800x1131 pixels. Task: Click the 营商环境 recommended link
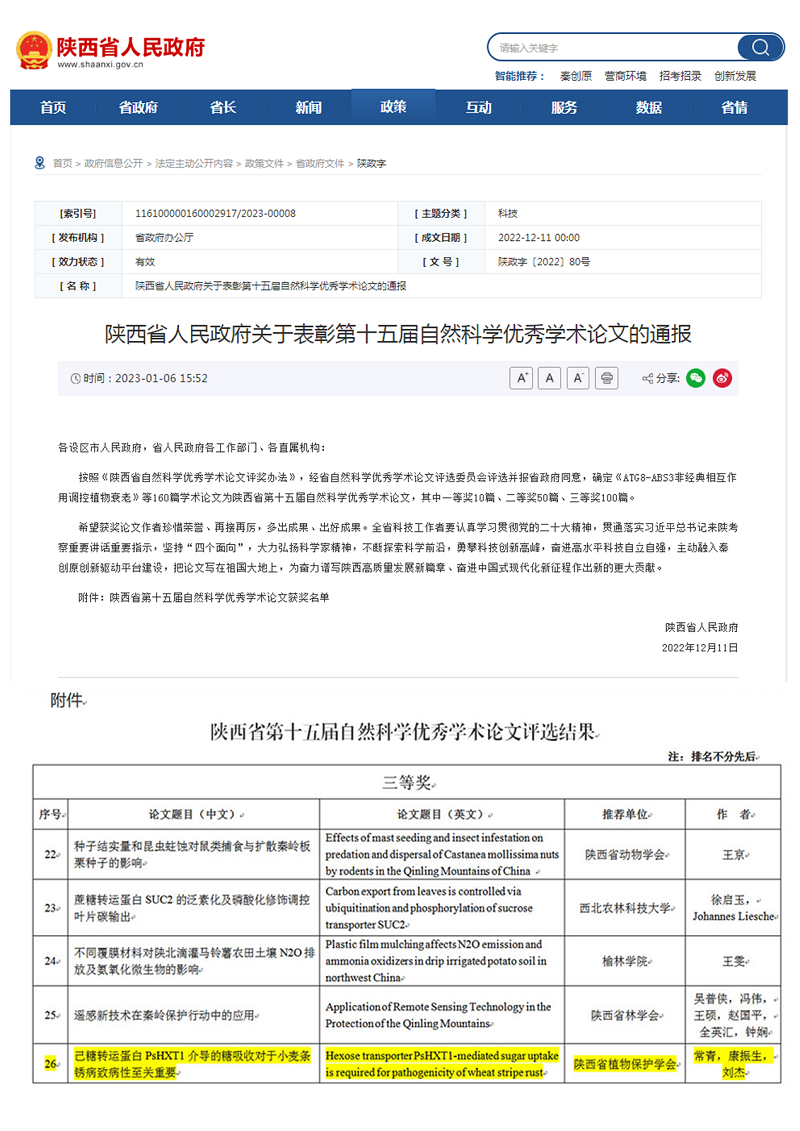pos(625,76)
